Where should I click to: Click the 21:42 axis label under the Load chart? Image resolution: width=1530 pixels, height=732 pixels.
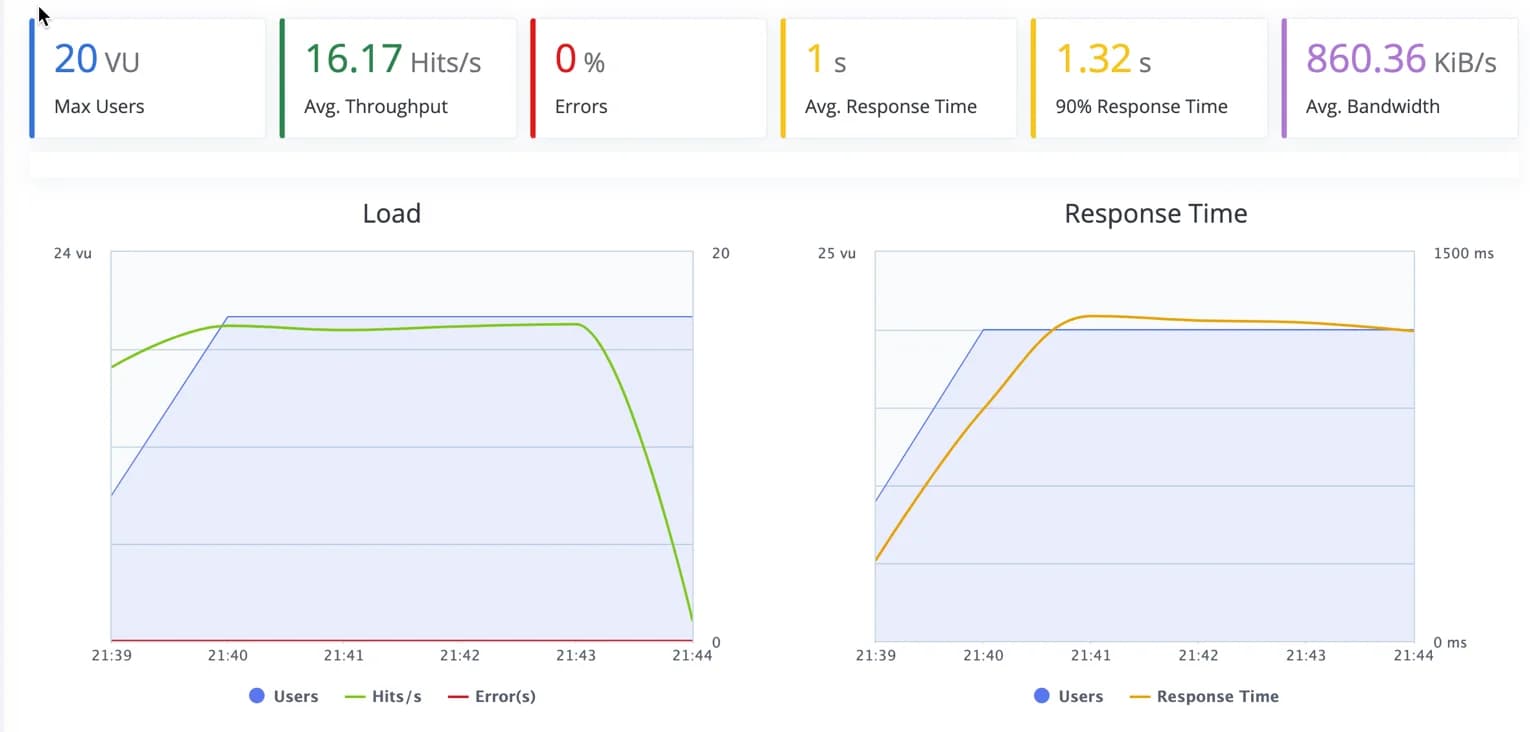(459, 655)
